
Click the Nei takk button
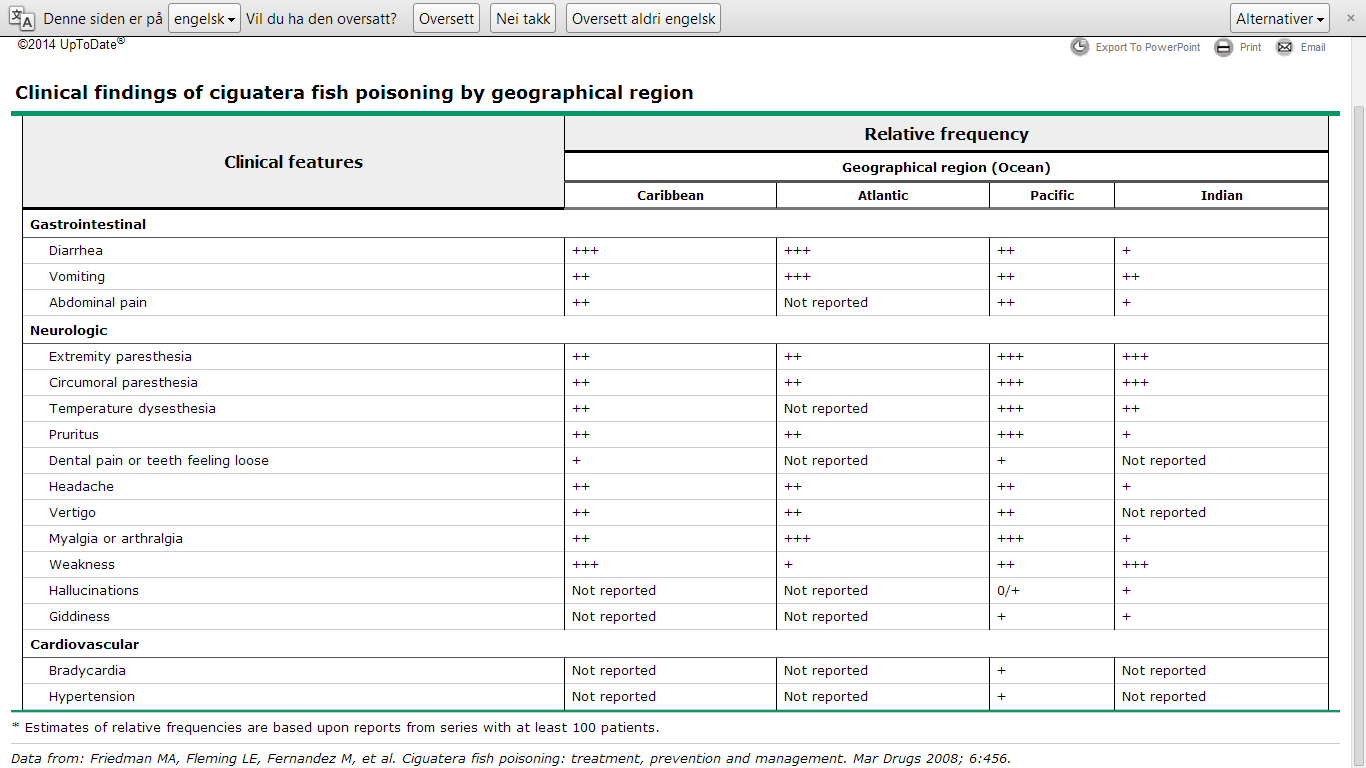click(x=523, y=18)
